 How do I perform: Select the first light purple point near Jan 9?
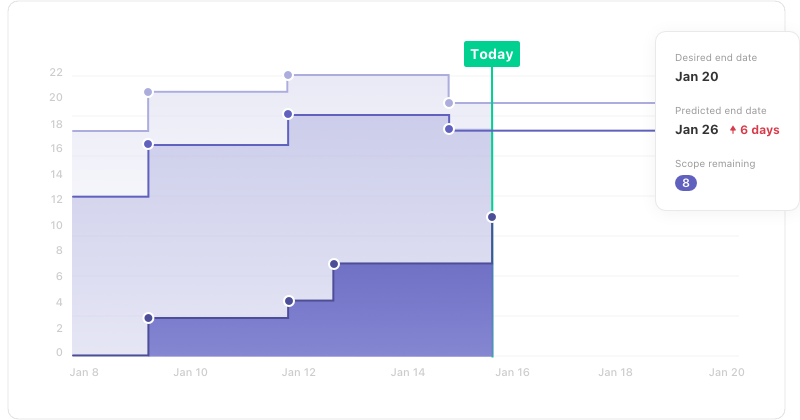148,92
